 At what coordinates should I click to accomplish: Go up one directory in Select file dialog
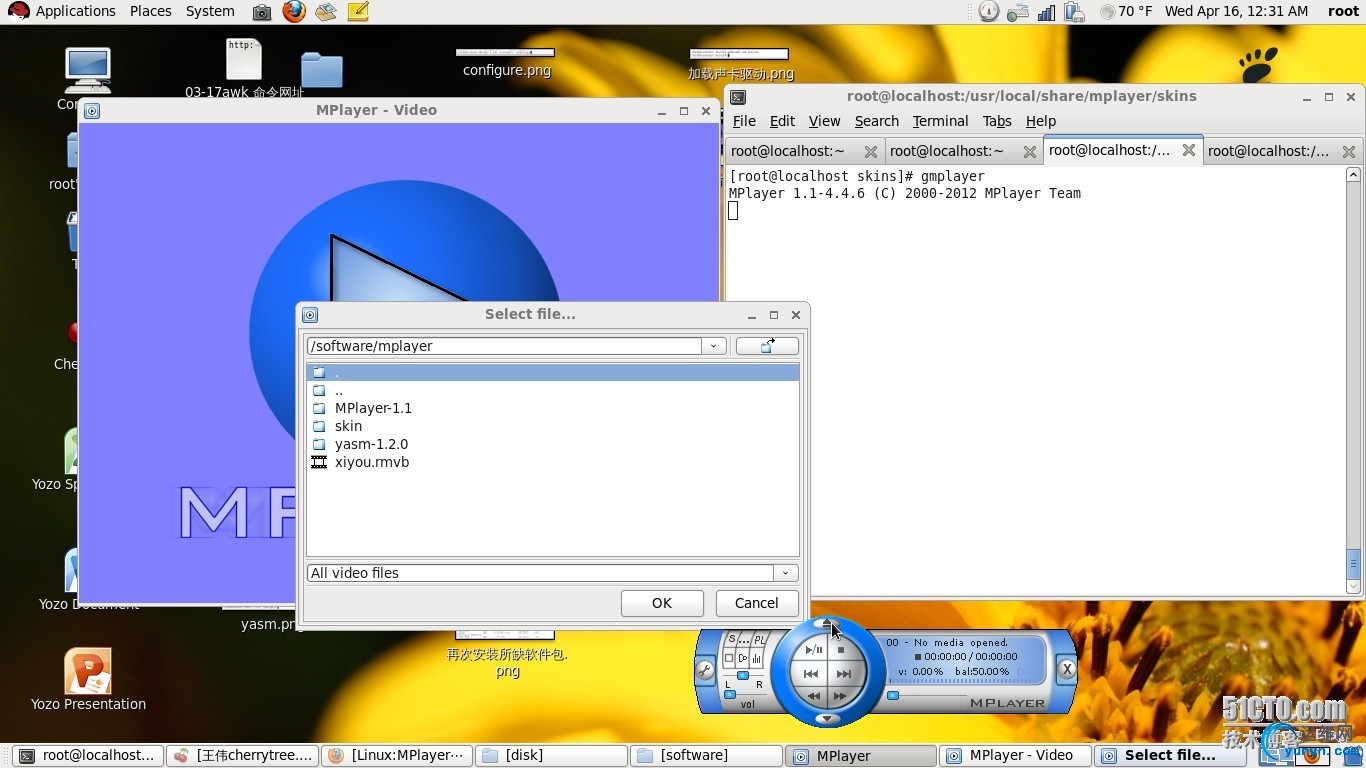point(767,346)
